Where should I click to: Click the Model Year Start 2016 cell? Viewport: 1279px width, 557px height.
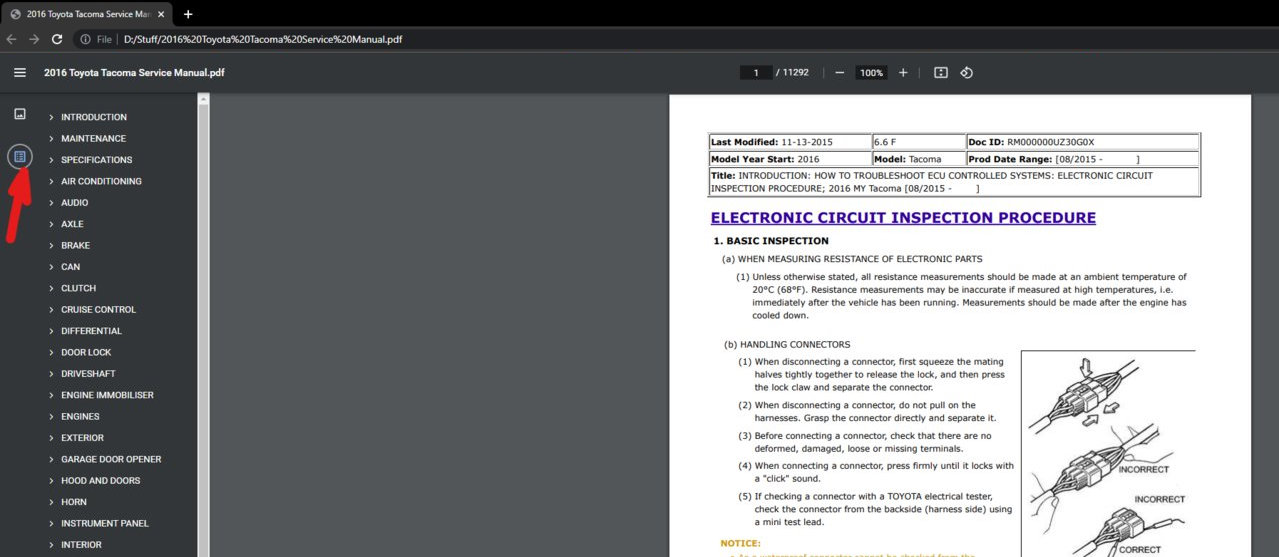[790, 159]
